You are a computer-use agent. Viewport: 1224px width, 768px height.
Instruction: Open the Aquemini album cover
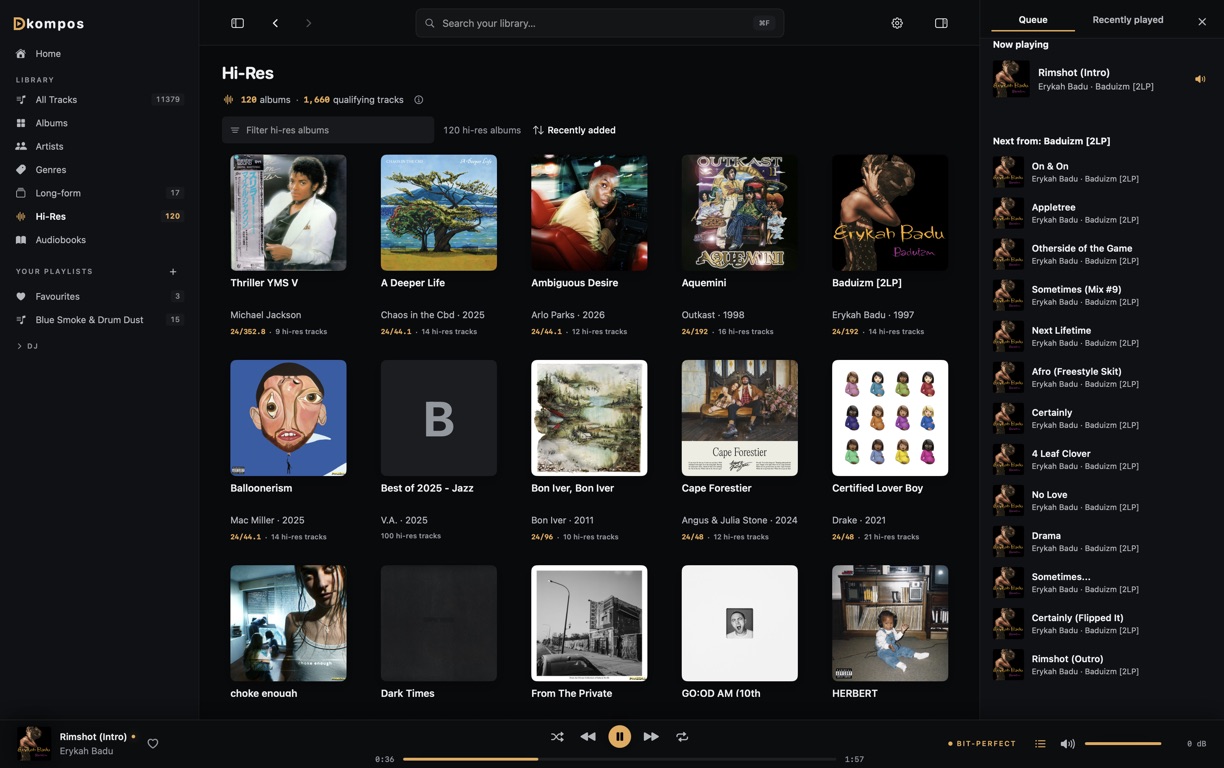pyautogui.click(x=740, y=212)
